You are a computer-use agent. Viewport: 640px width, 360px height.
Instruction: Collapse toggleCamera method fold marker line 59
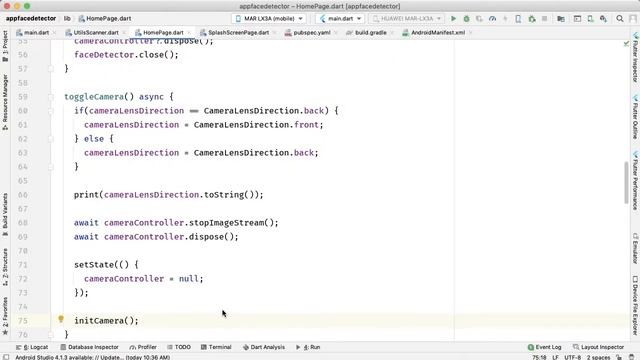click(51, 97)
